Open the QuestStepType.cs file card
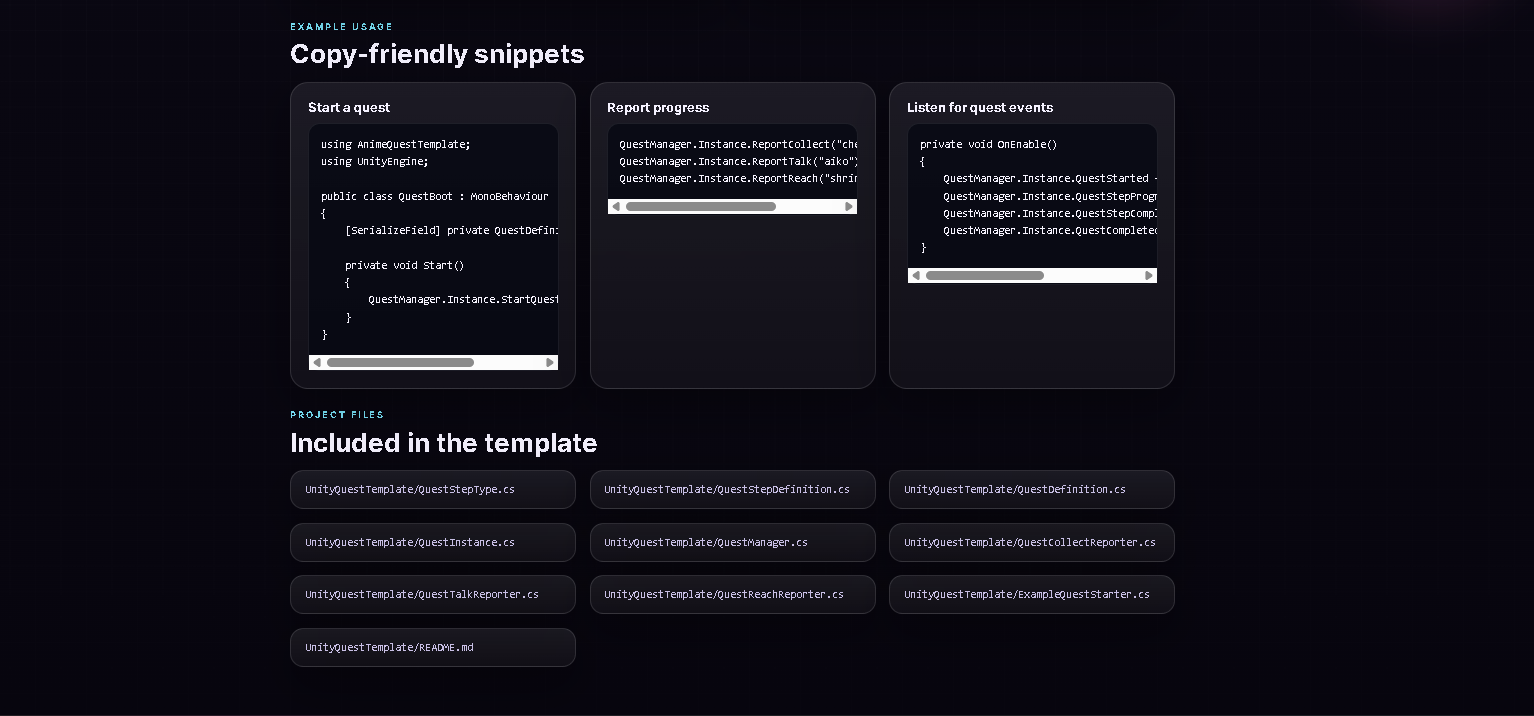Image resolution: width=1534 pixels, height=716 pixels. click(432, 490)
